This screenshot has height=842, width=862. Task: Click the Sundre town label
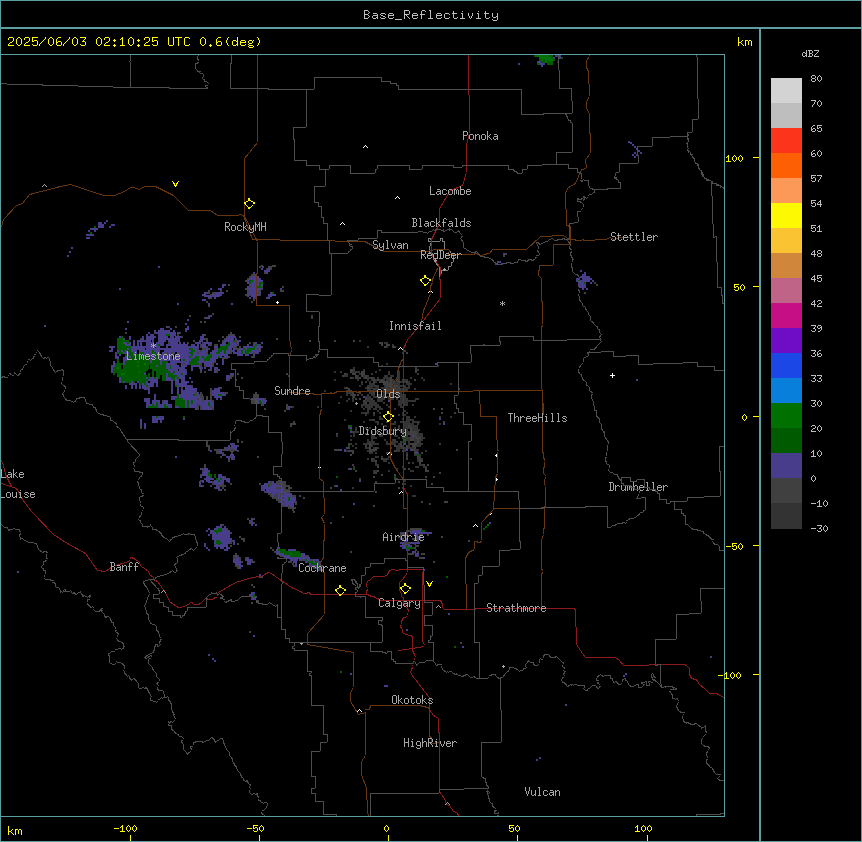click(x=292, y=391)
